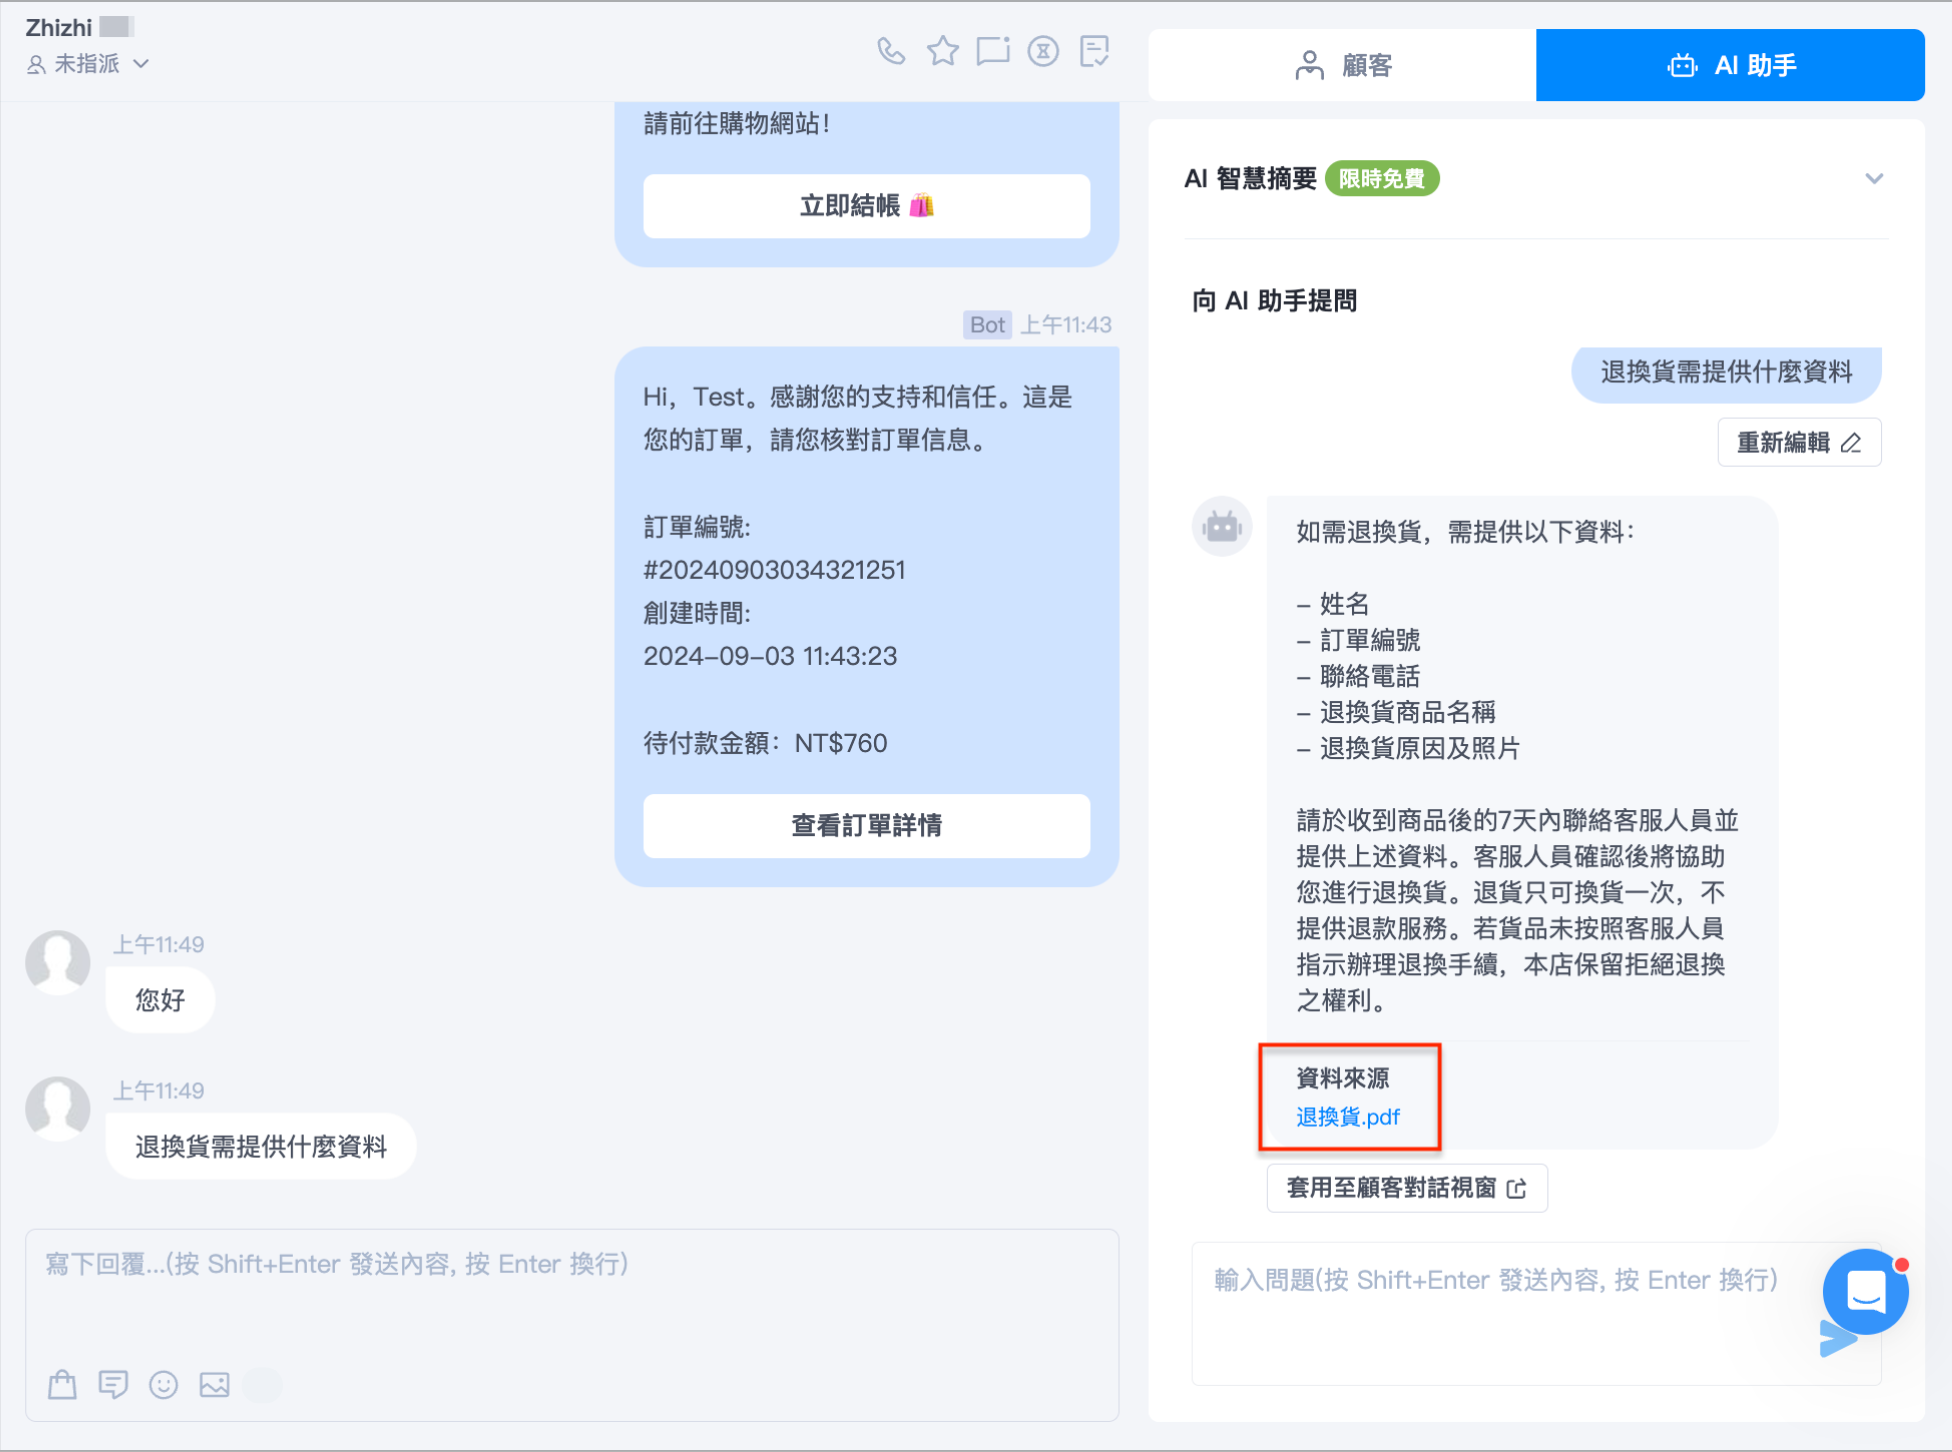The image size is (1952, 1452).
Task: Click the Zhizhi customer name
Action: pos(59,27)
